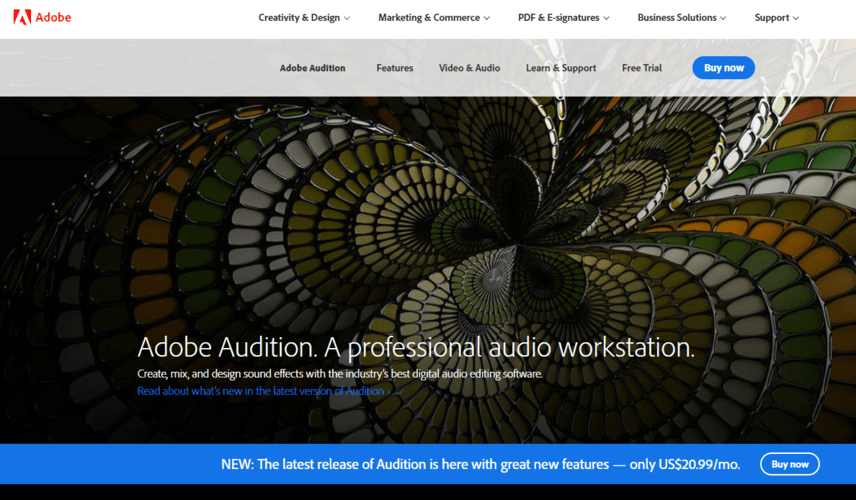
Task: Expand the PDF & E-signatures chevron
Action: pos(606,18)
